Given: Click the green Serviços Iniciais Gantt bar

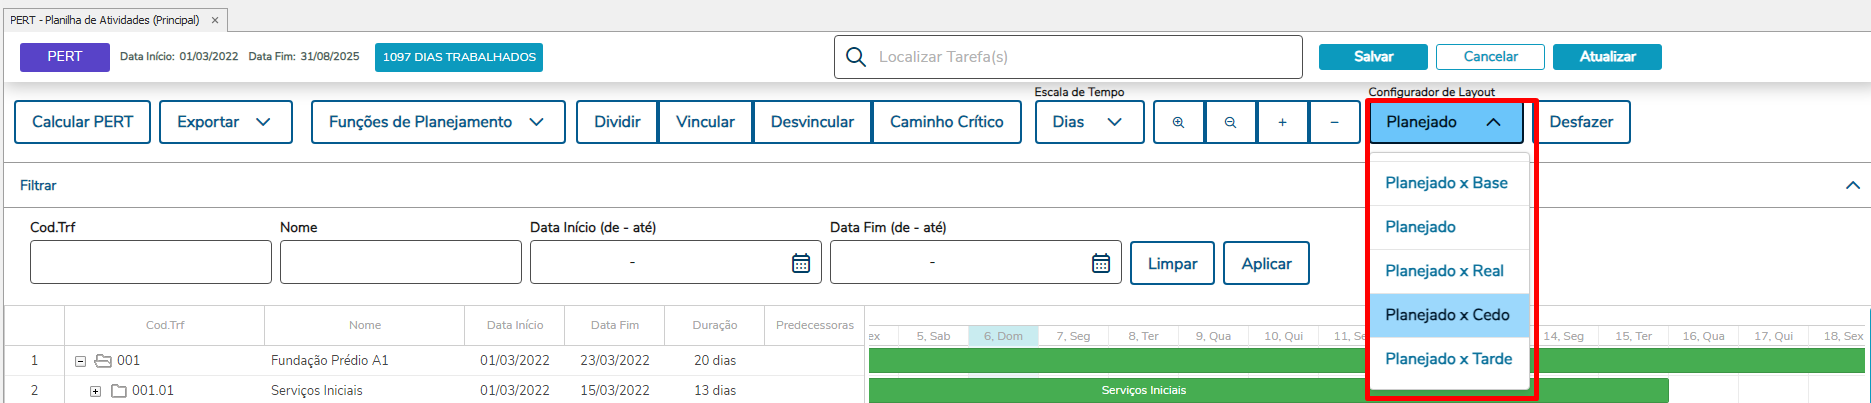Looking at the screenshot, I should 1143,390.
